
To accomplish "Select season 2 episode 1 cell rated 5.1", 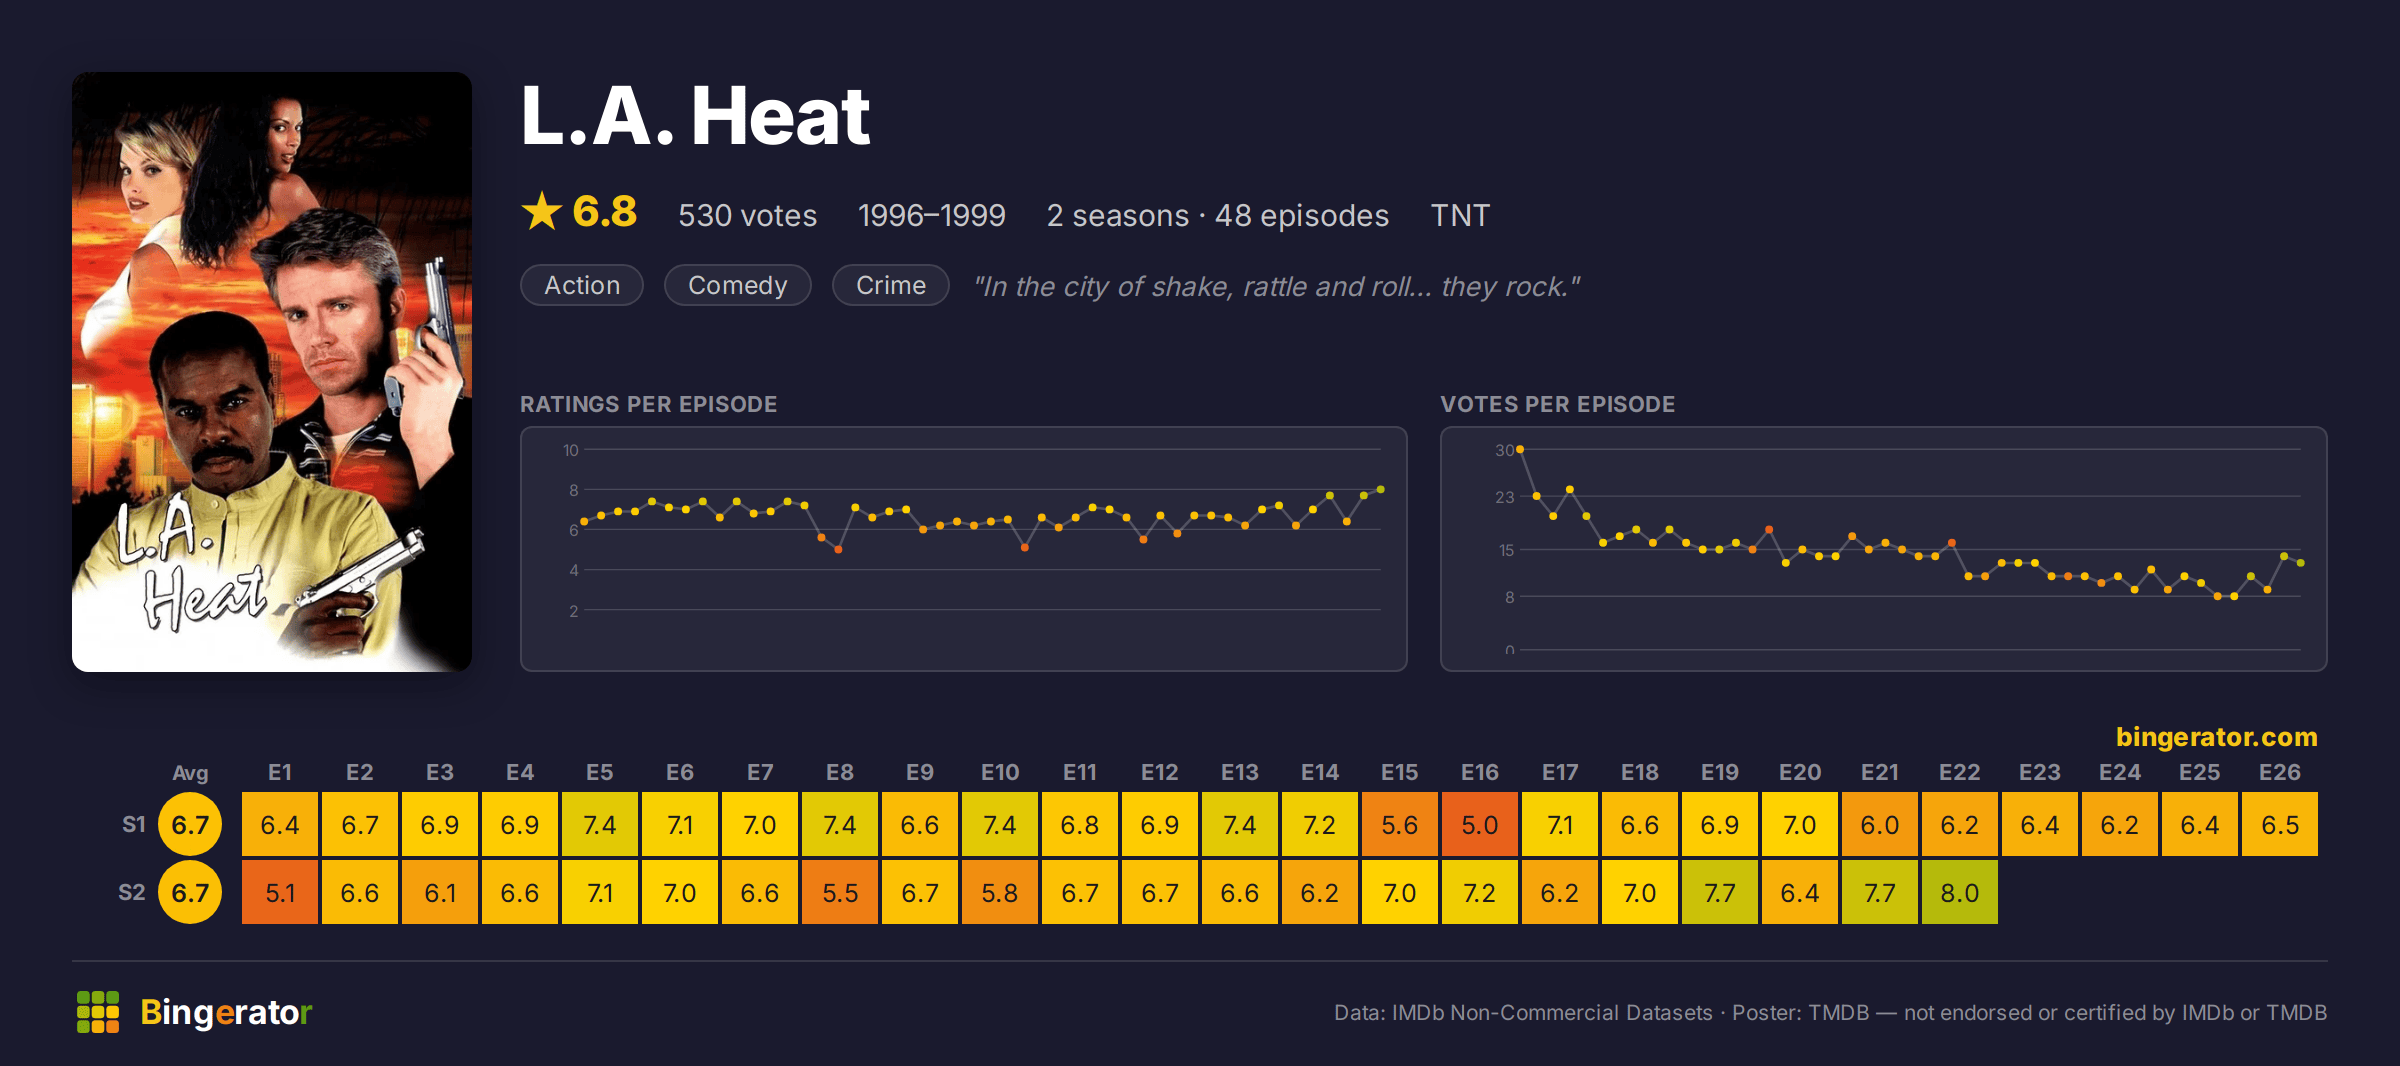I will [x=280, y=892].
